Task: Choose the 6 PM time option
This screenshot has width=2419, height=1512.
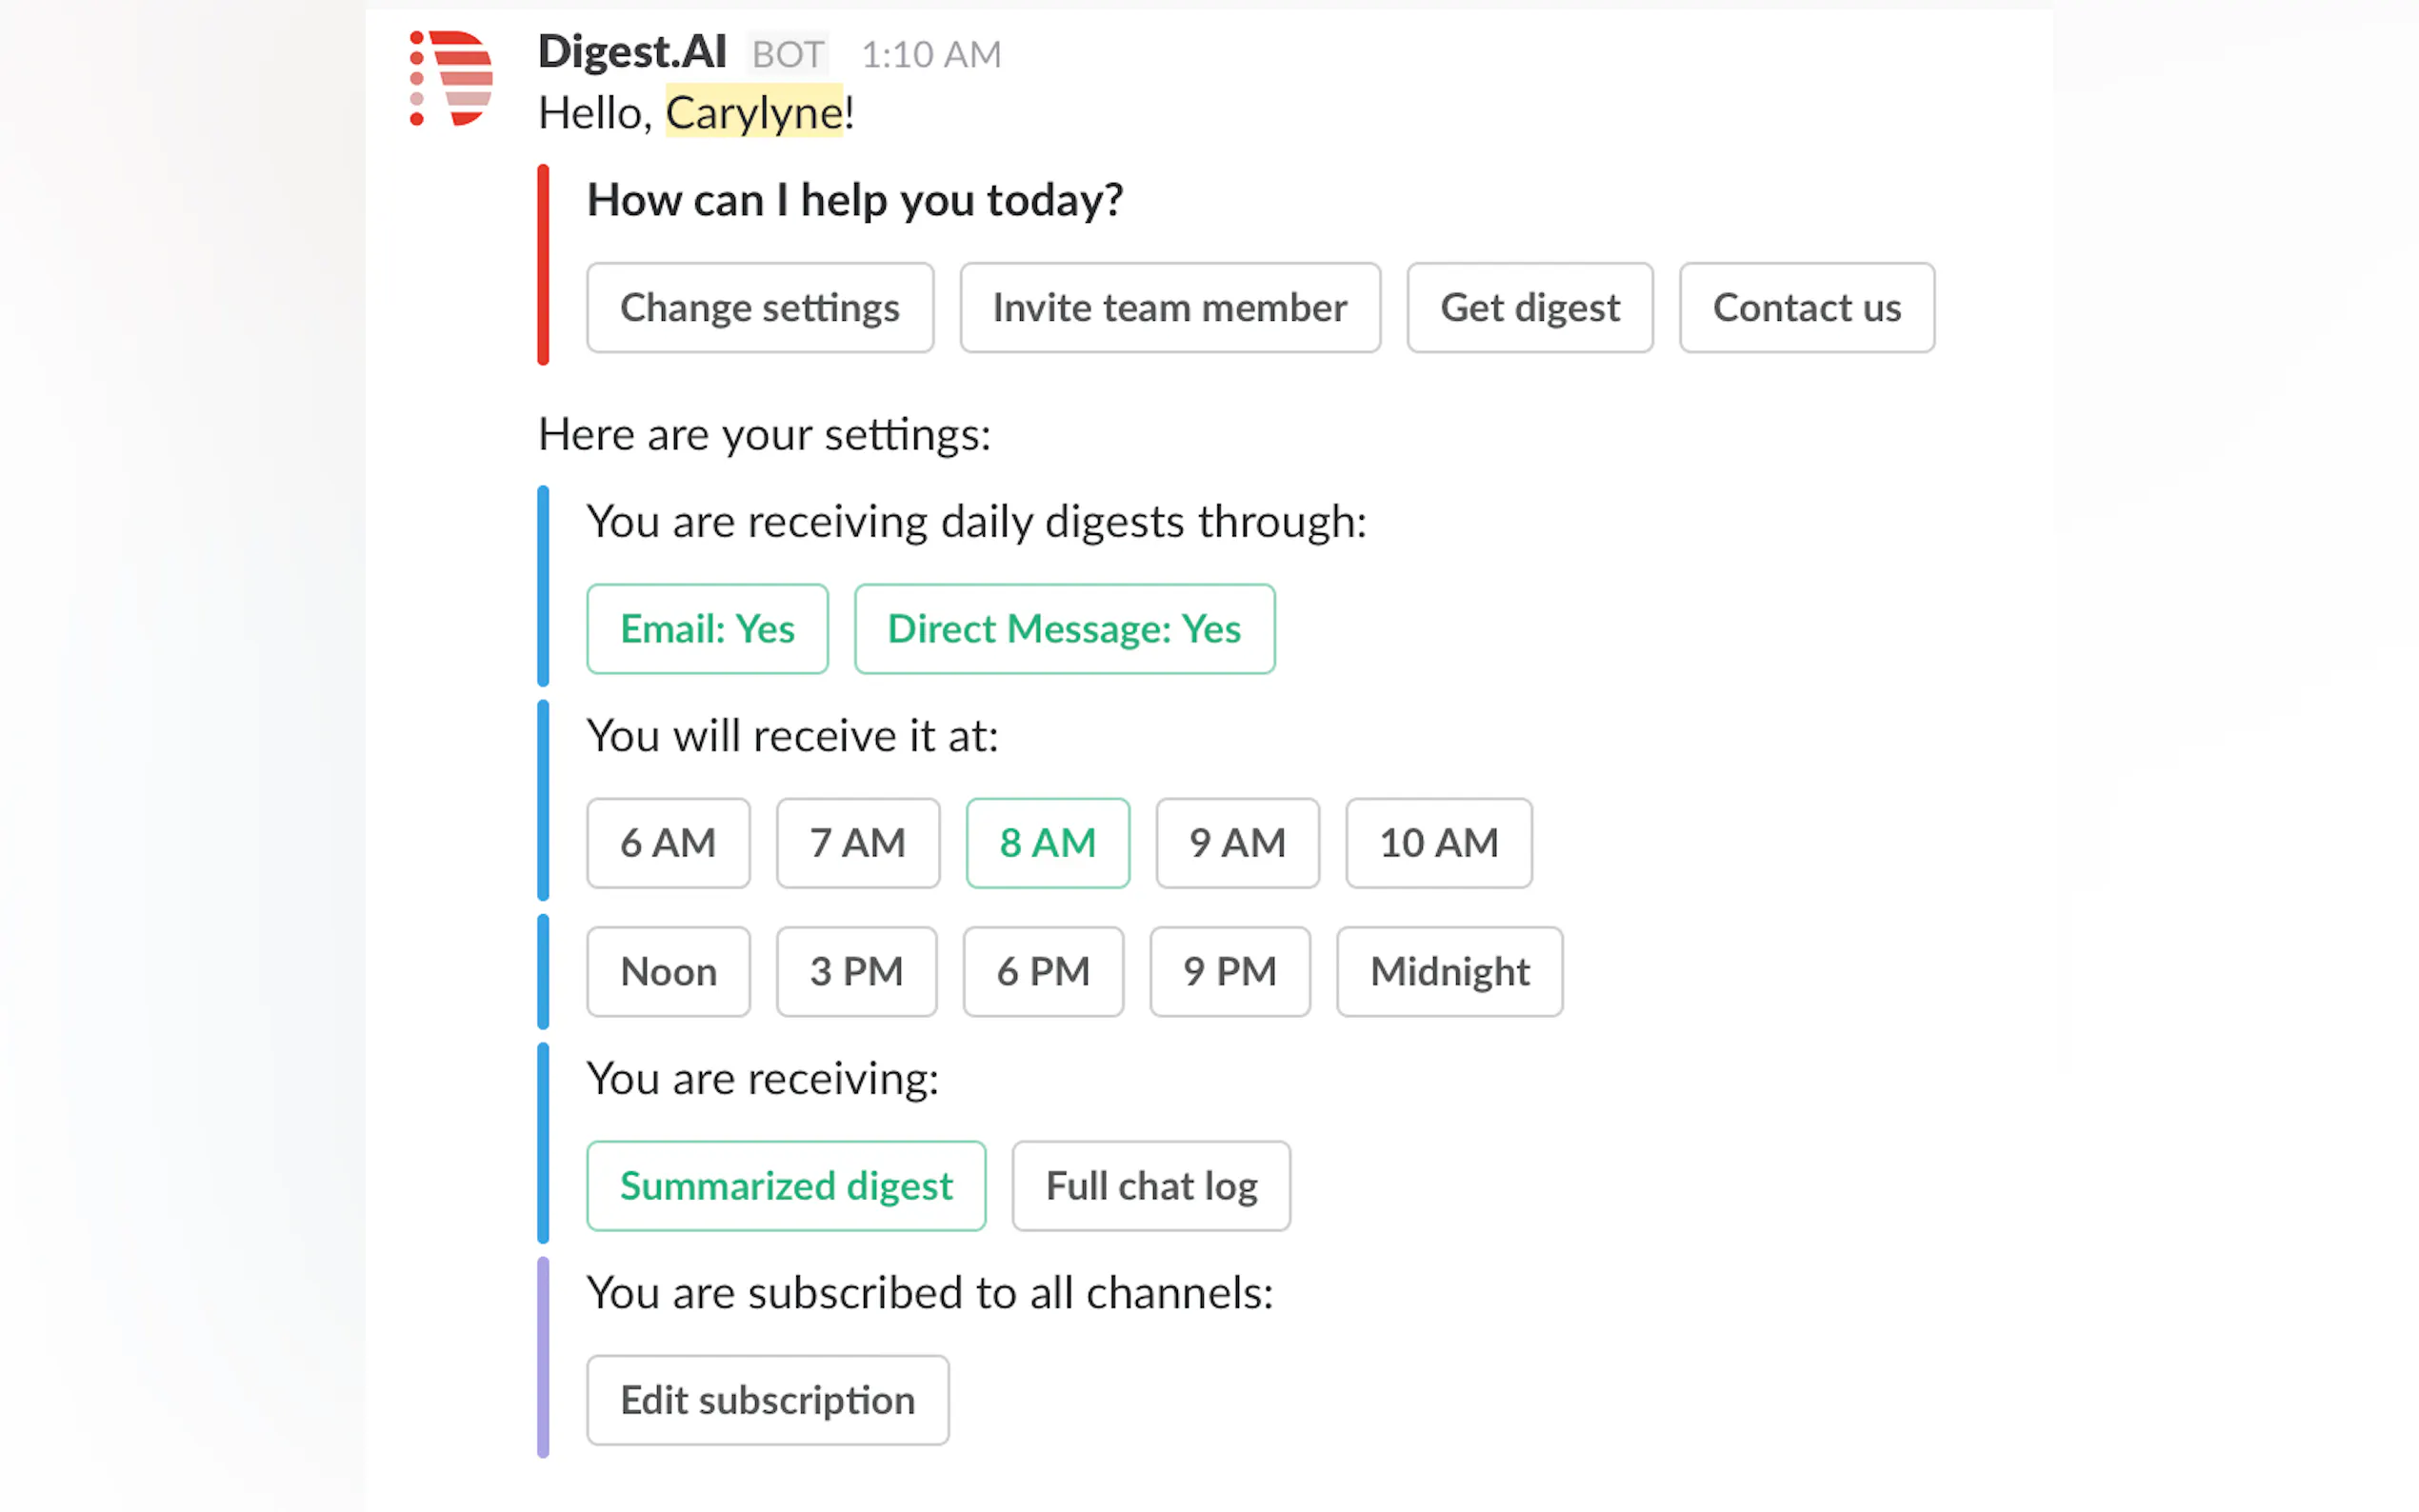Action: pos(1043,972)
